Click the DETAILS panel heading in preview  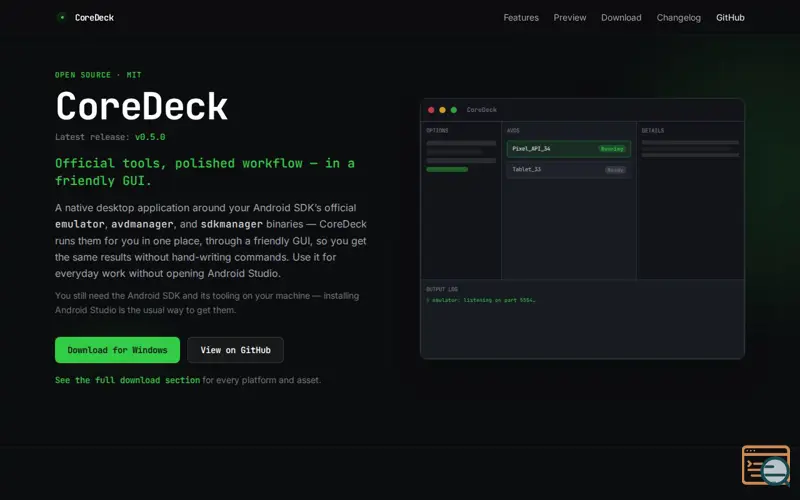coord(653,131)
